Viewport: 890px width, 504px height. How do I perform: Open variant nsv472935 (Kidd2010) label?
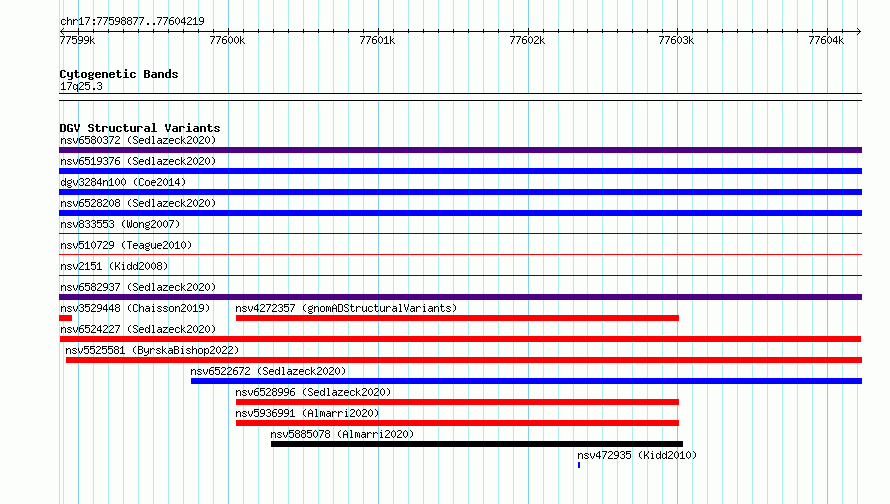point(637,455)
